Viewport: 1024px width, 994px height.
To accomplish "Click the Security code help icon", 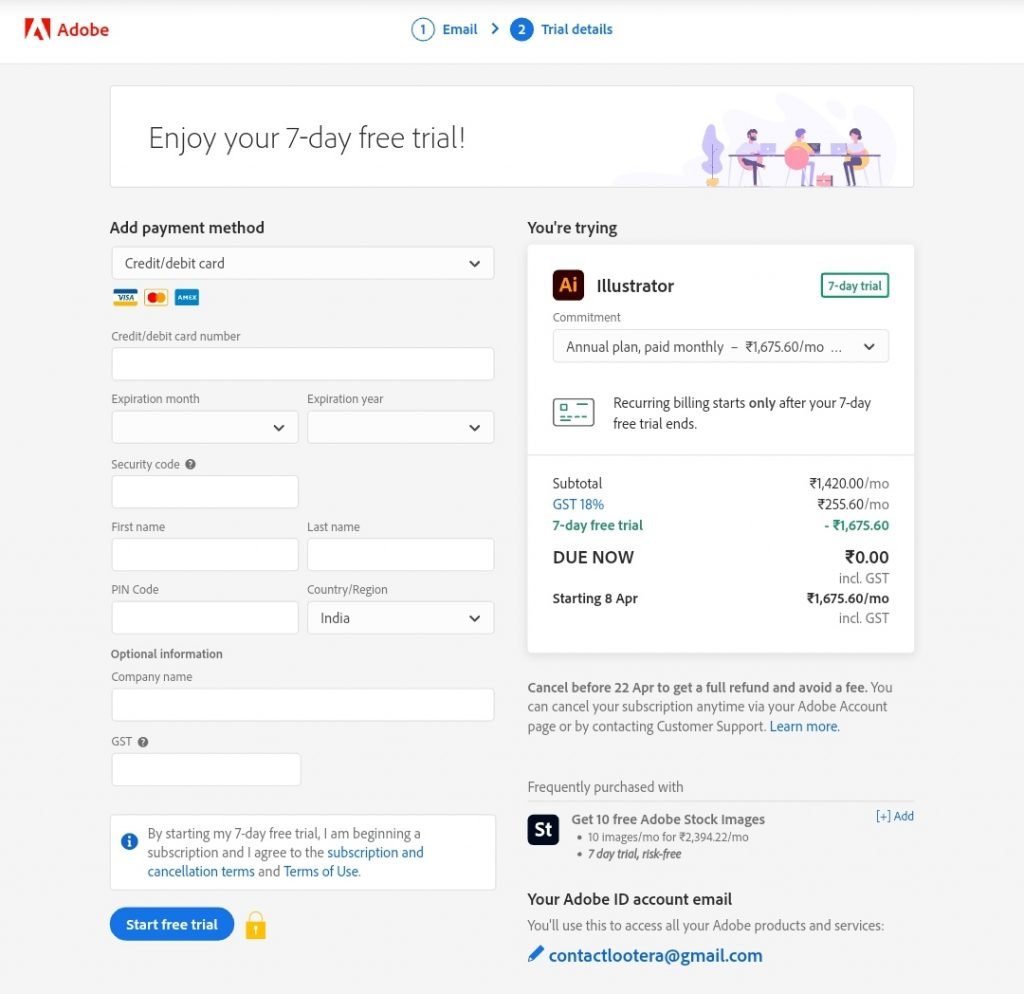I will [190, 464].
